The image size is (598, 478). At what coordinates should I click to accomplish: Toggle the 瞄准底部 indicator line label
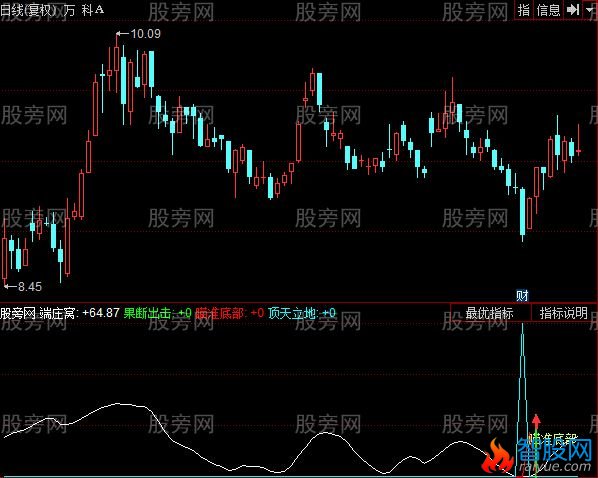click(x=229, y=313)
